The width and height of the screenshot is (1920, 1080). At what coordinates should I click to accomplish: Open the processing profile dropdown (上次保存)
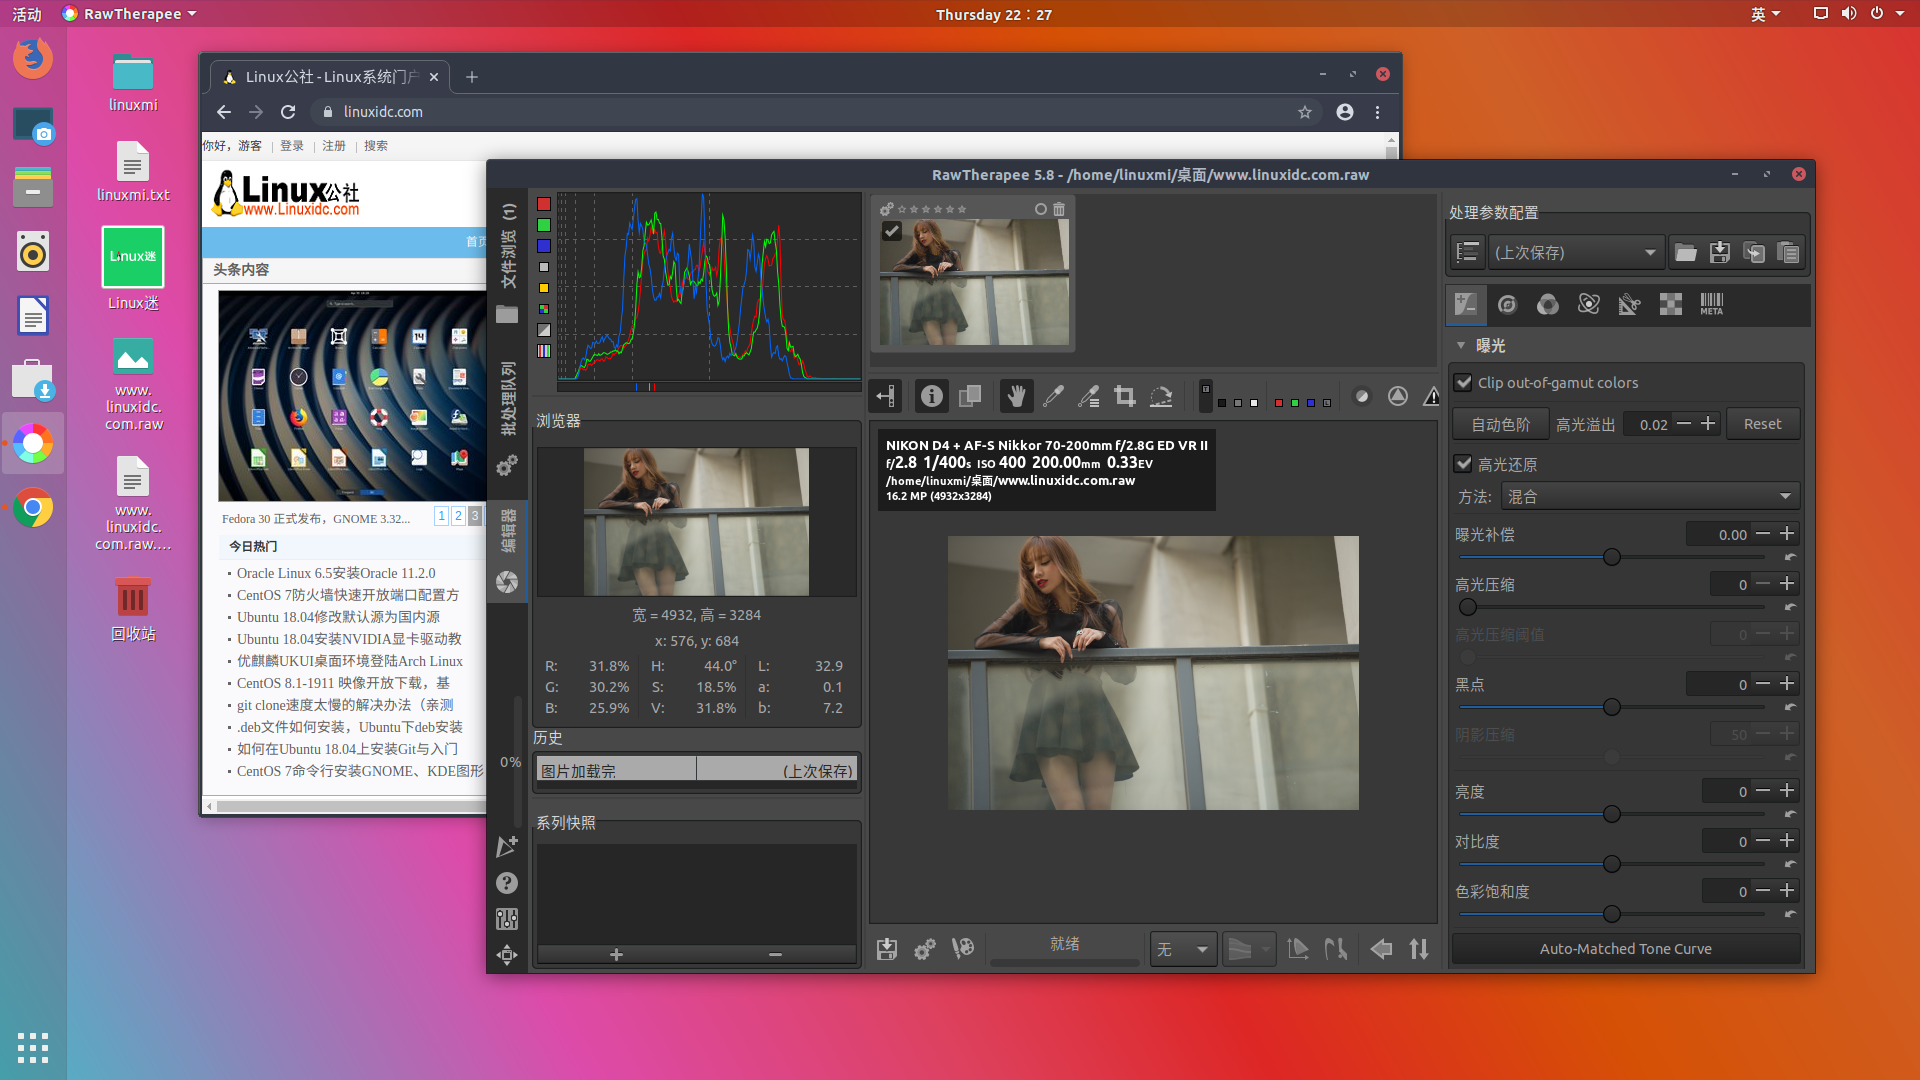point(1576,252)
